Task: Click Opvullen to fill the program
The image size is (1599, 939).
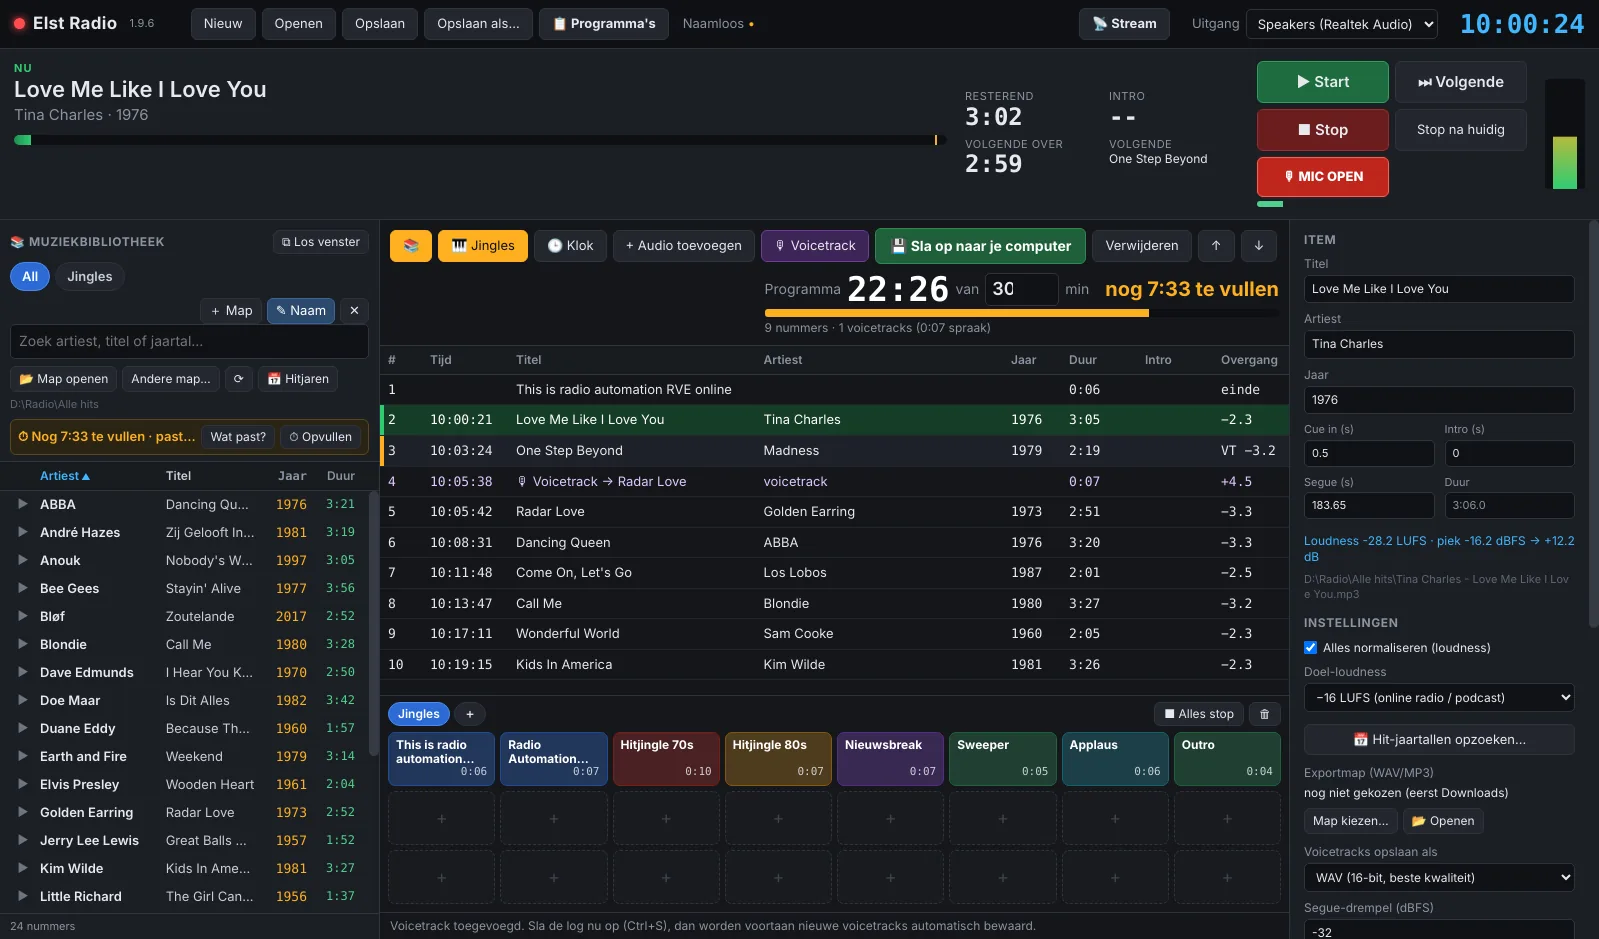Action: click(321, 437)
